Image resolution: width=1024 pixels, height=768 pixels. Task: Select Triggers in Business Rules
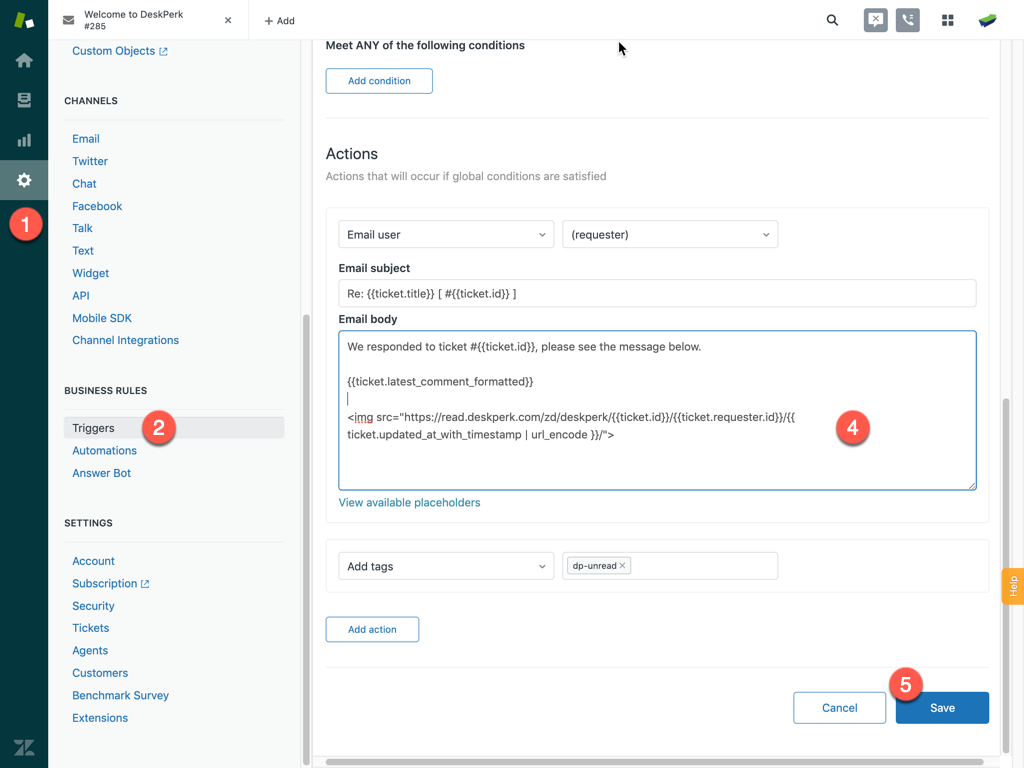tap(94, 428)
